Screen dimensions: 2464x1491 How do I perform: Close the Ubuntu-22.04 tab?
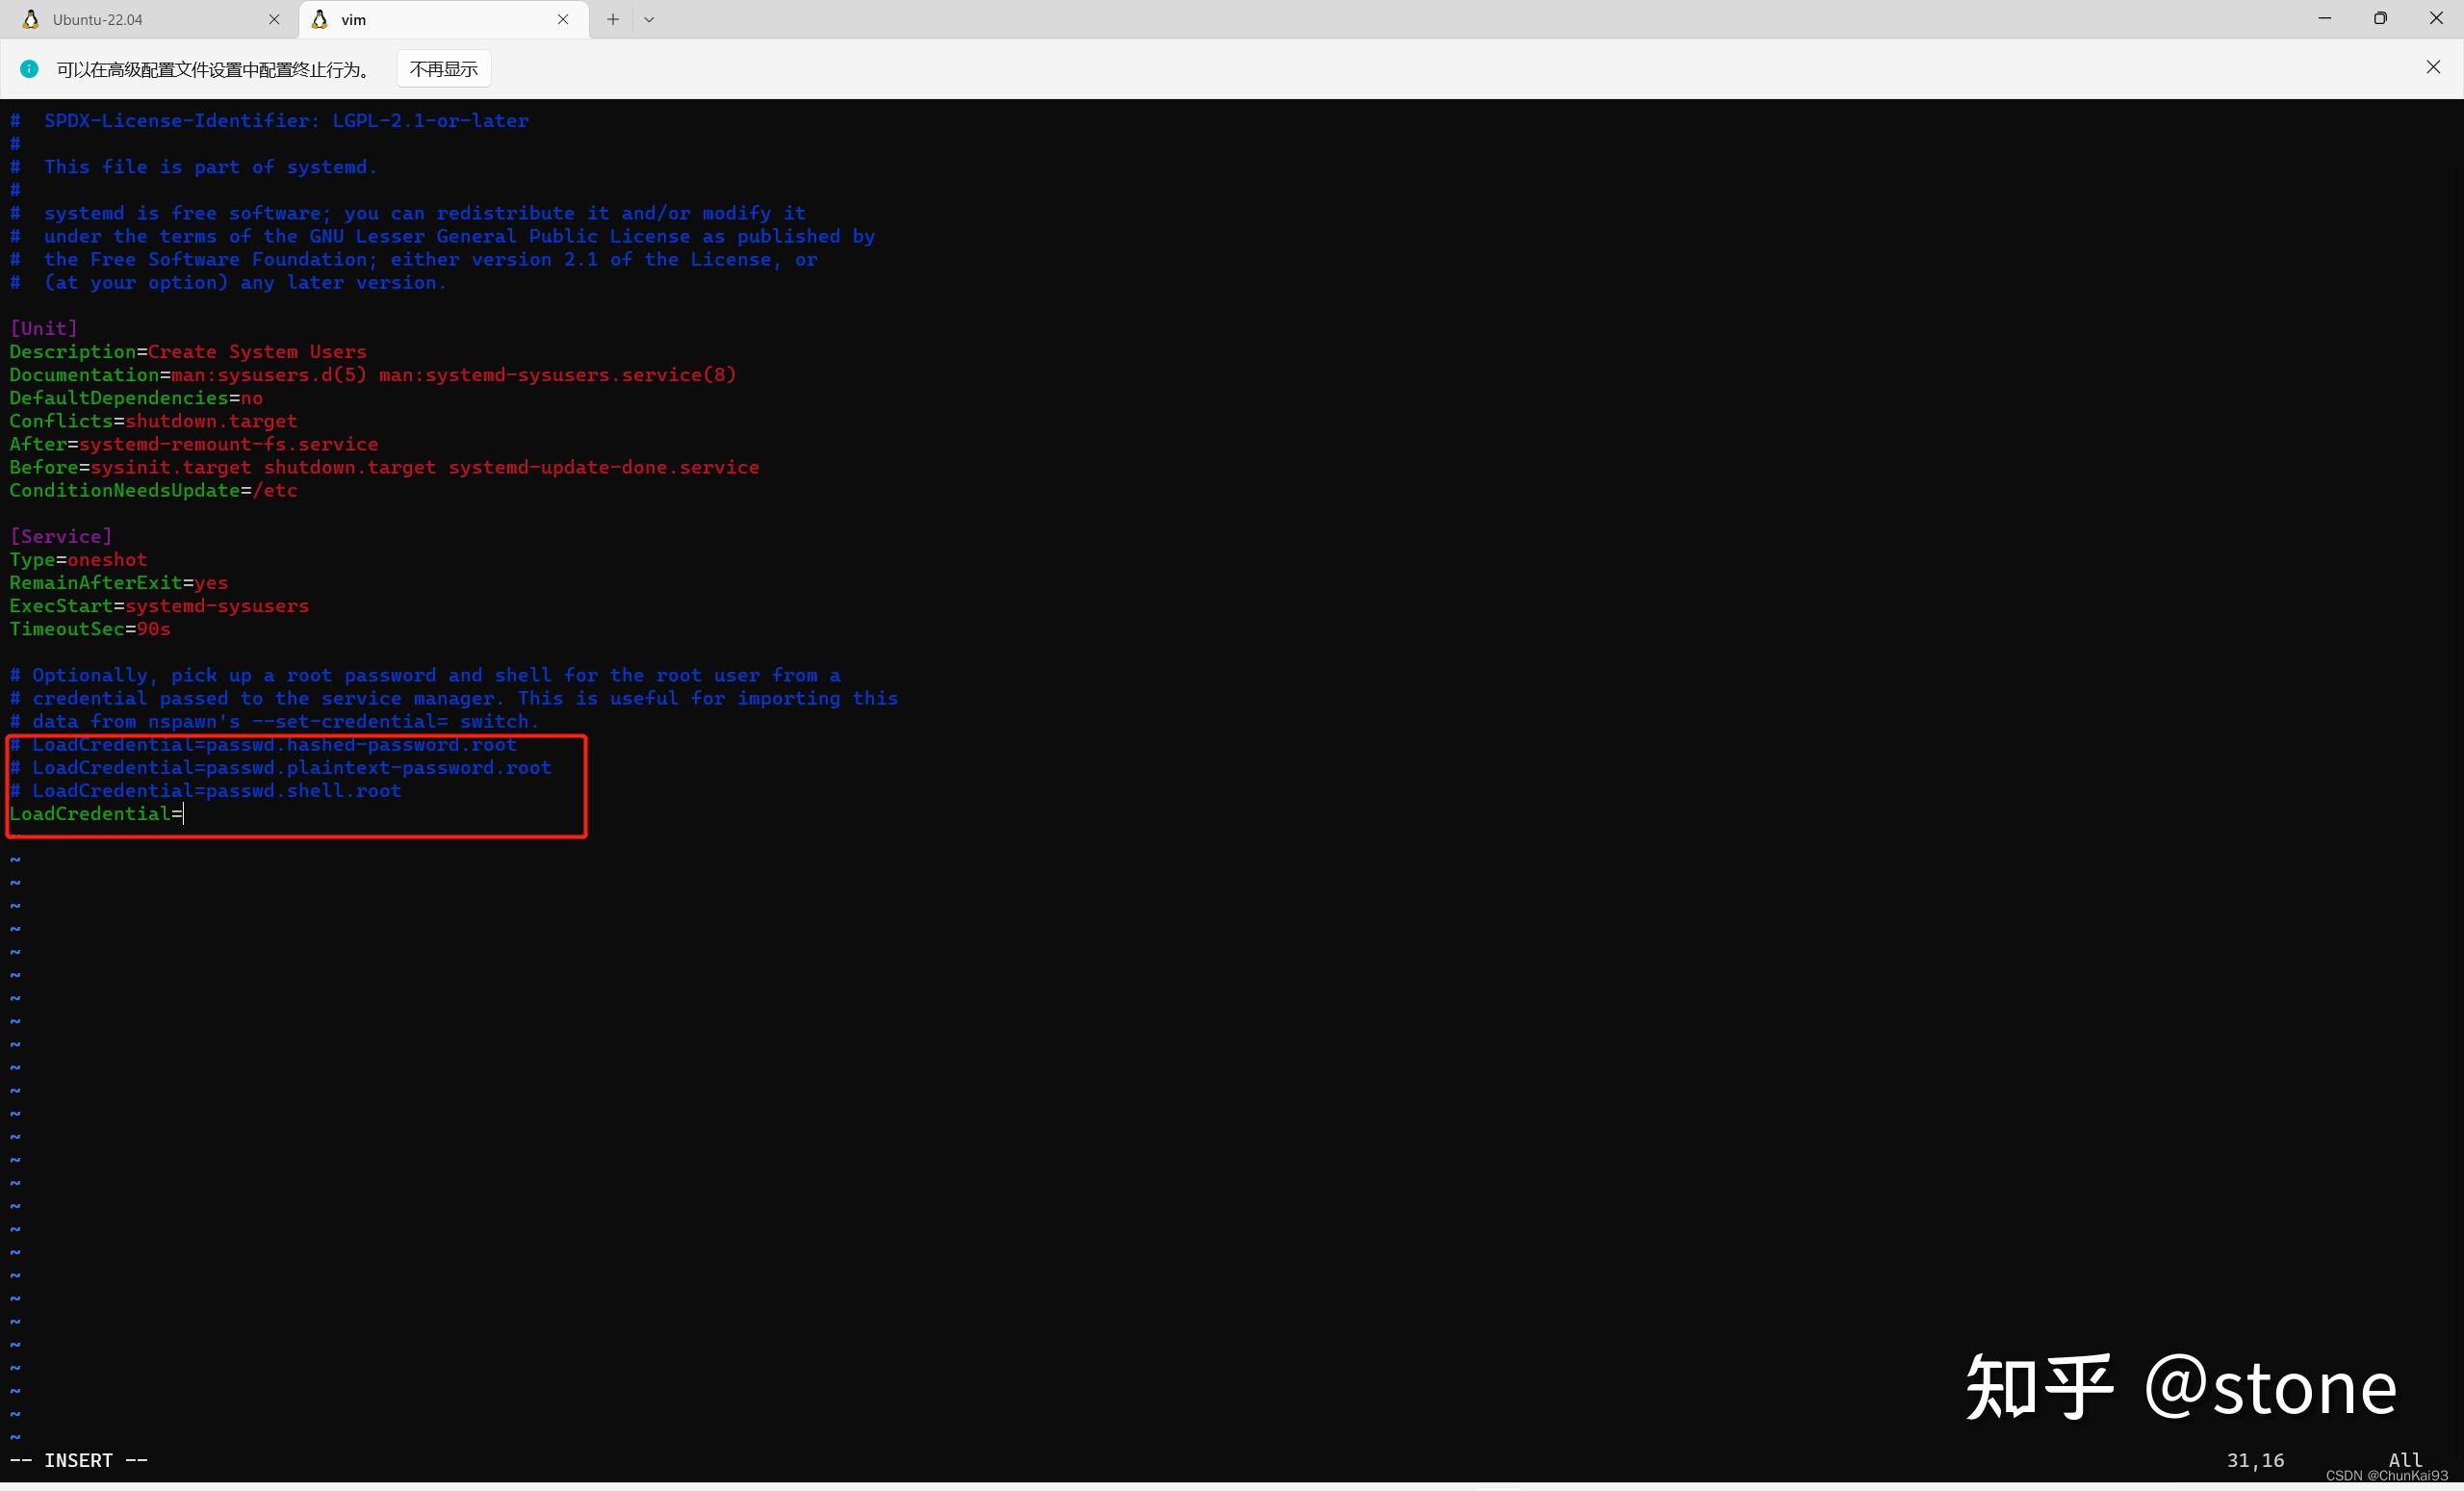point(274,19)
